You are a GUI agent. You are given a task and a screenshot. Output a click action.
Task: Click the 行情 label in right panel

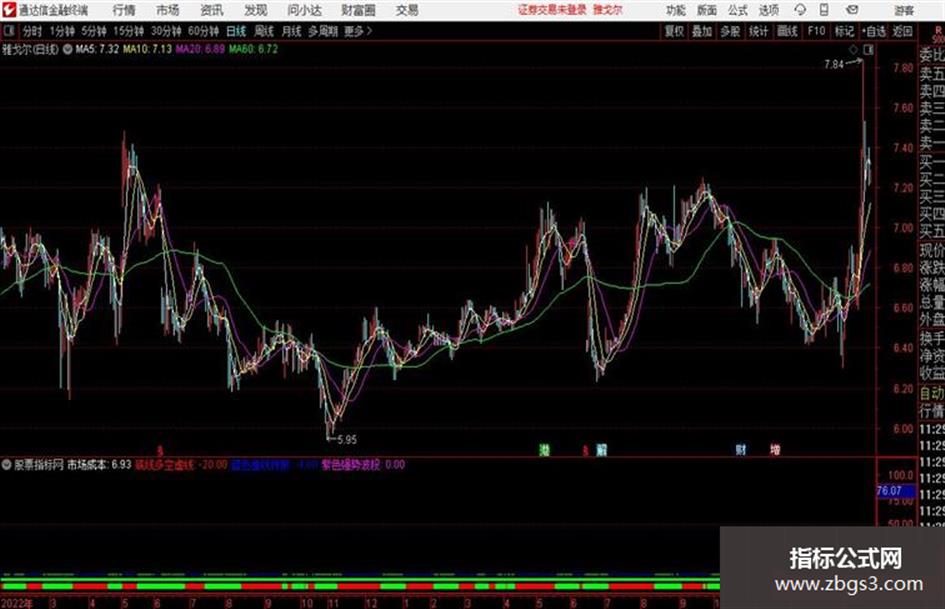point(932,411)
